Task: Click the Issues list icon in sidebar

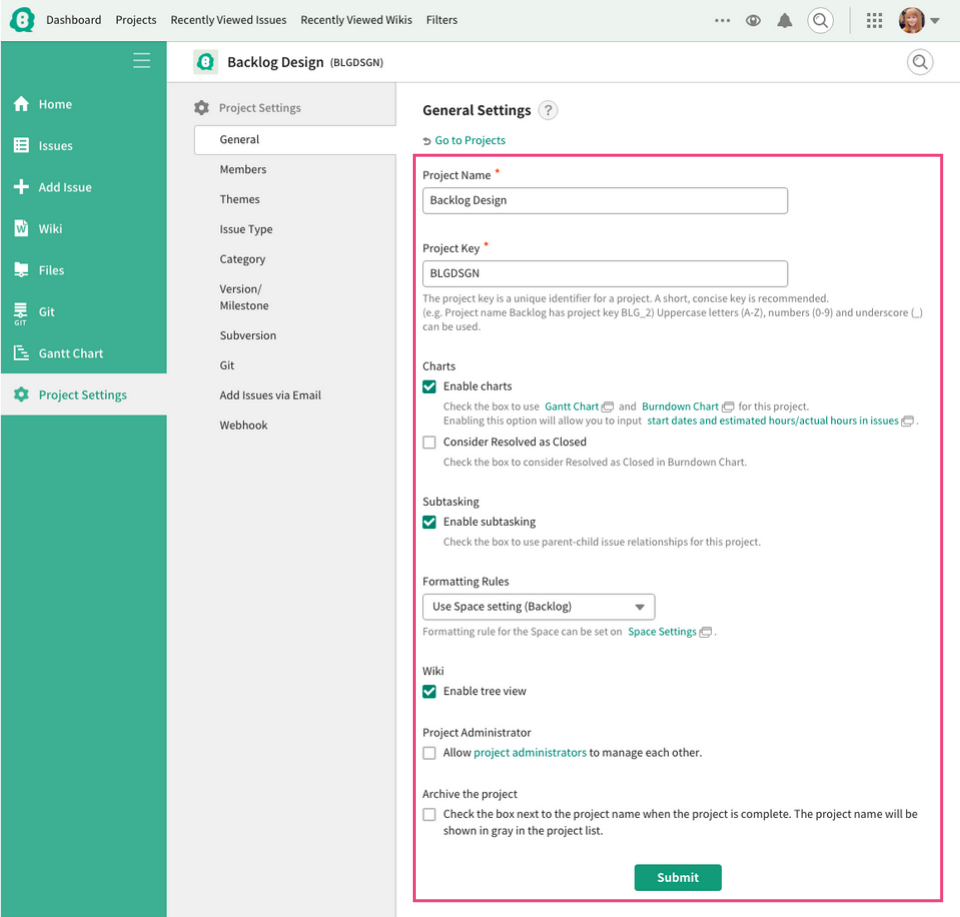Action: coord(21,145)
